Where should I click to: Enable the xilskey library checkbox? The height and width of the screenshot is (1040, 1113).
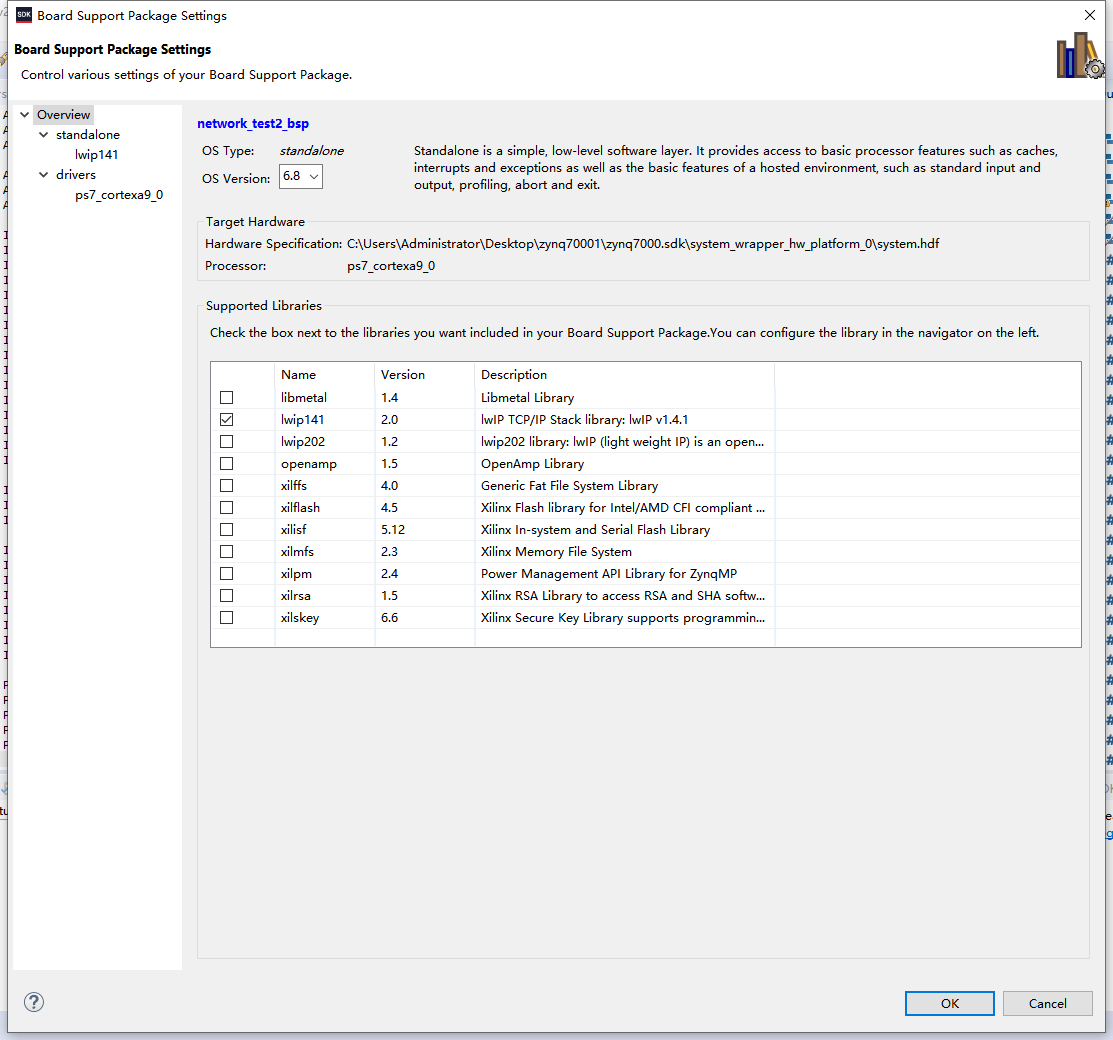pos(226,618)
